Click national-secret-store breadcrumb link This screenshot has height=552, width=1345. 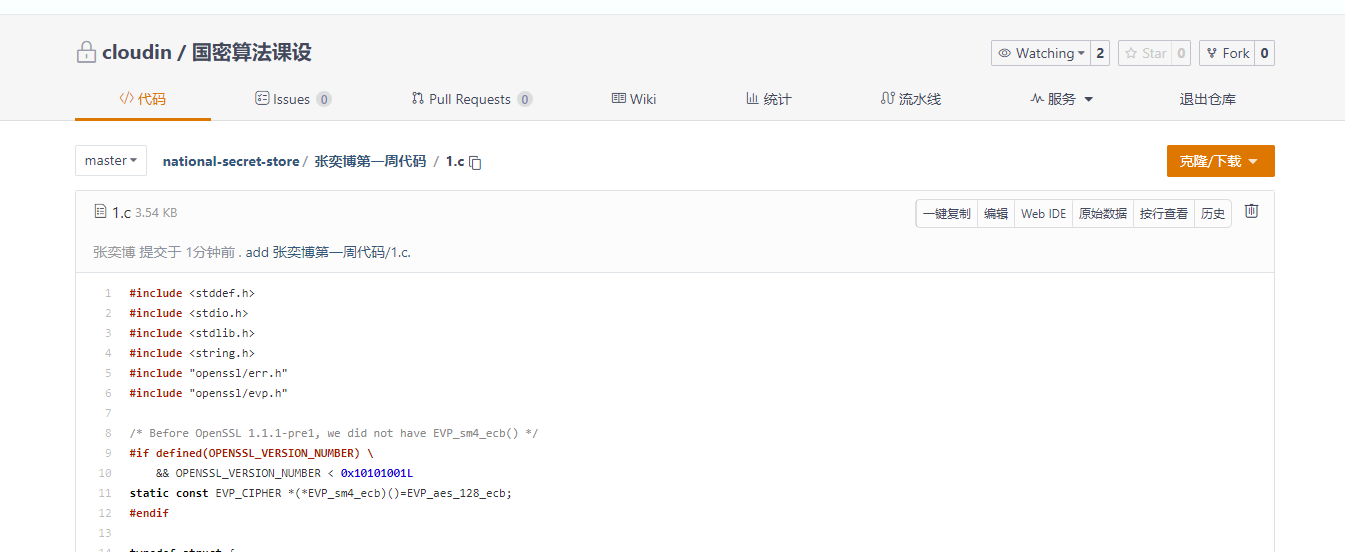click(230, 161)
